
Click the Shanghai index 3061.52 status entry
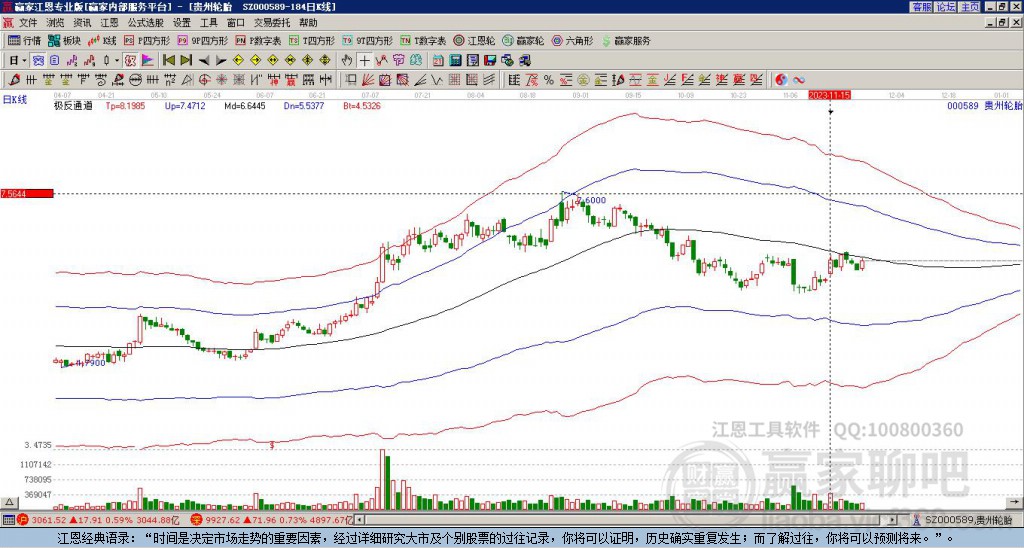click(98, 521)
